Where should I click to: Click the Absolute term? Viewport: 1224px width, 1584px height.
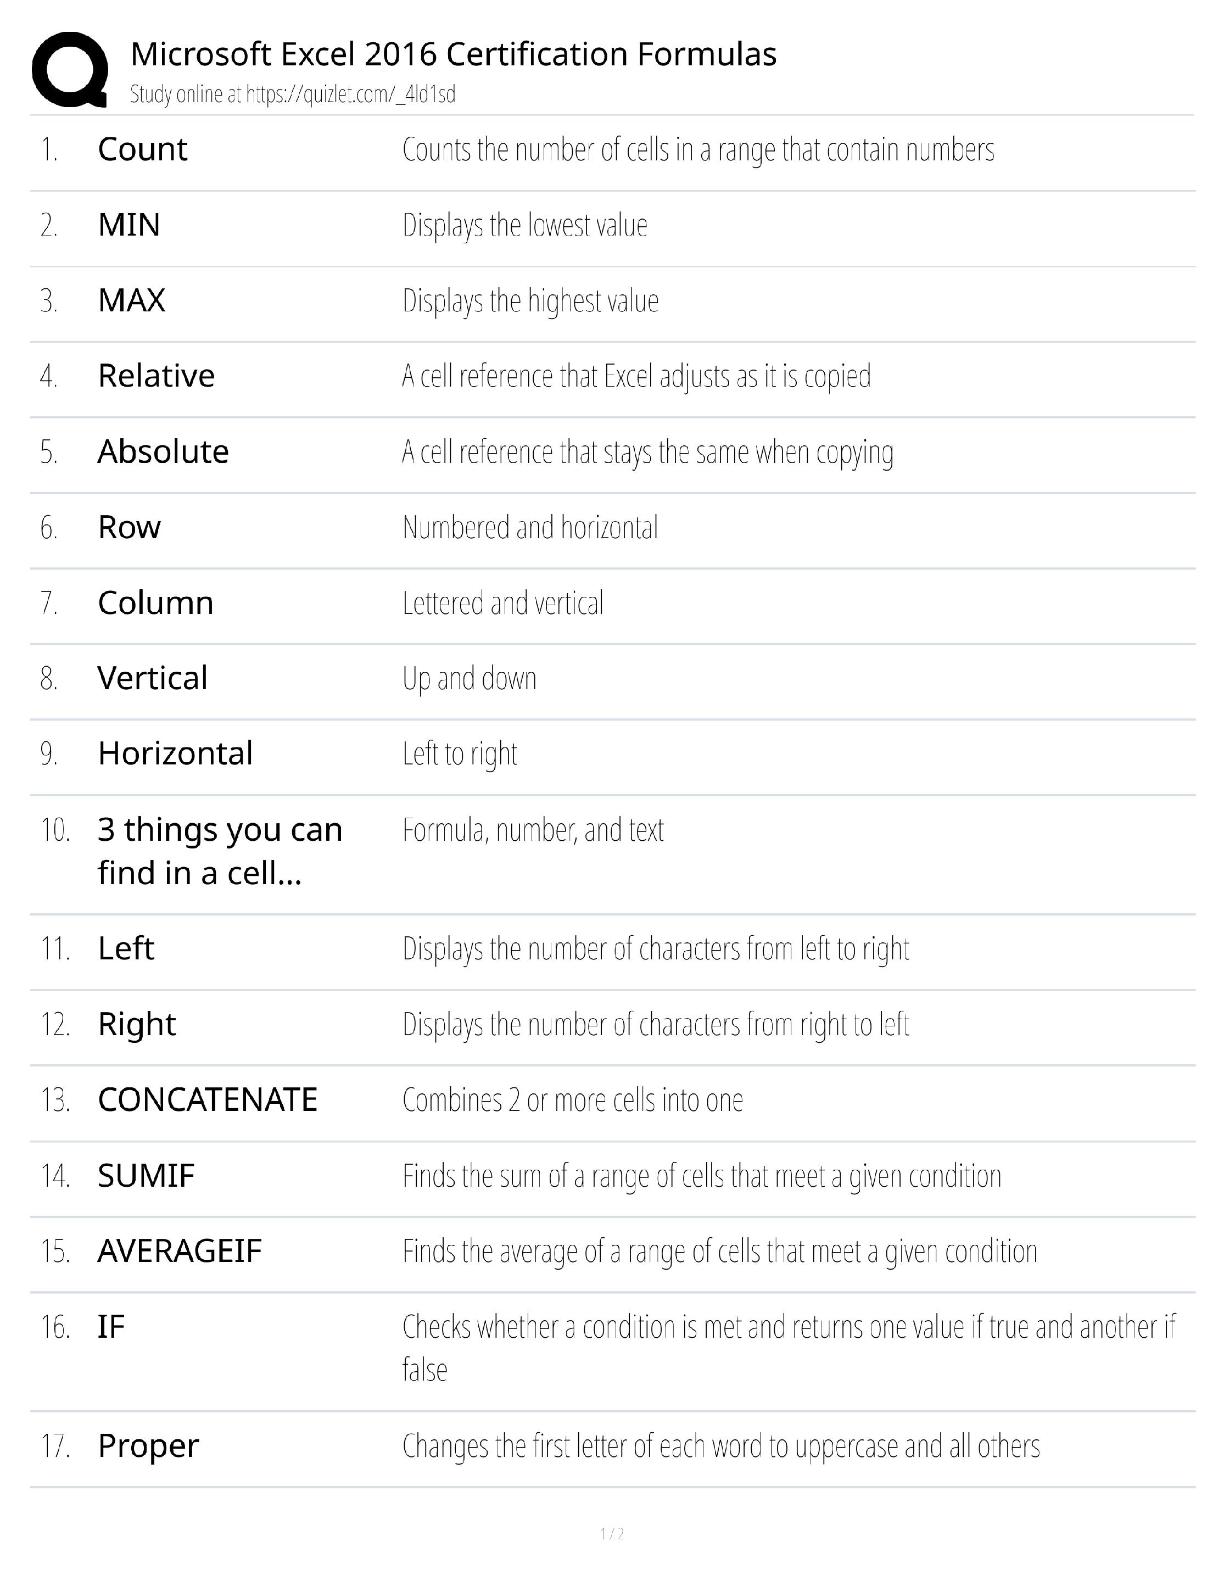pyautogui.click(x=163, y=451)
